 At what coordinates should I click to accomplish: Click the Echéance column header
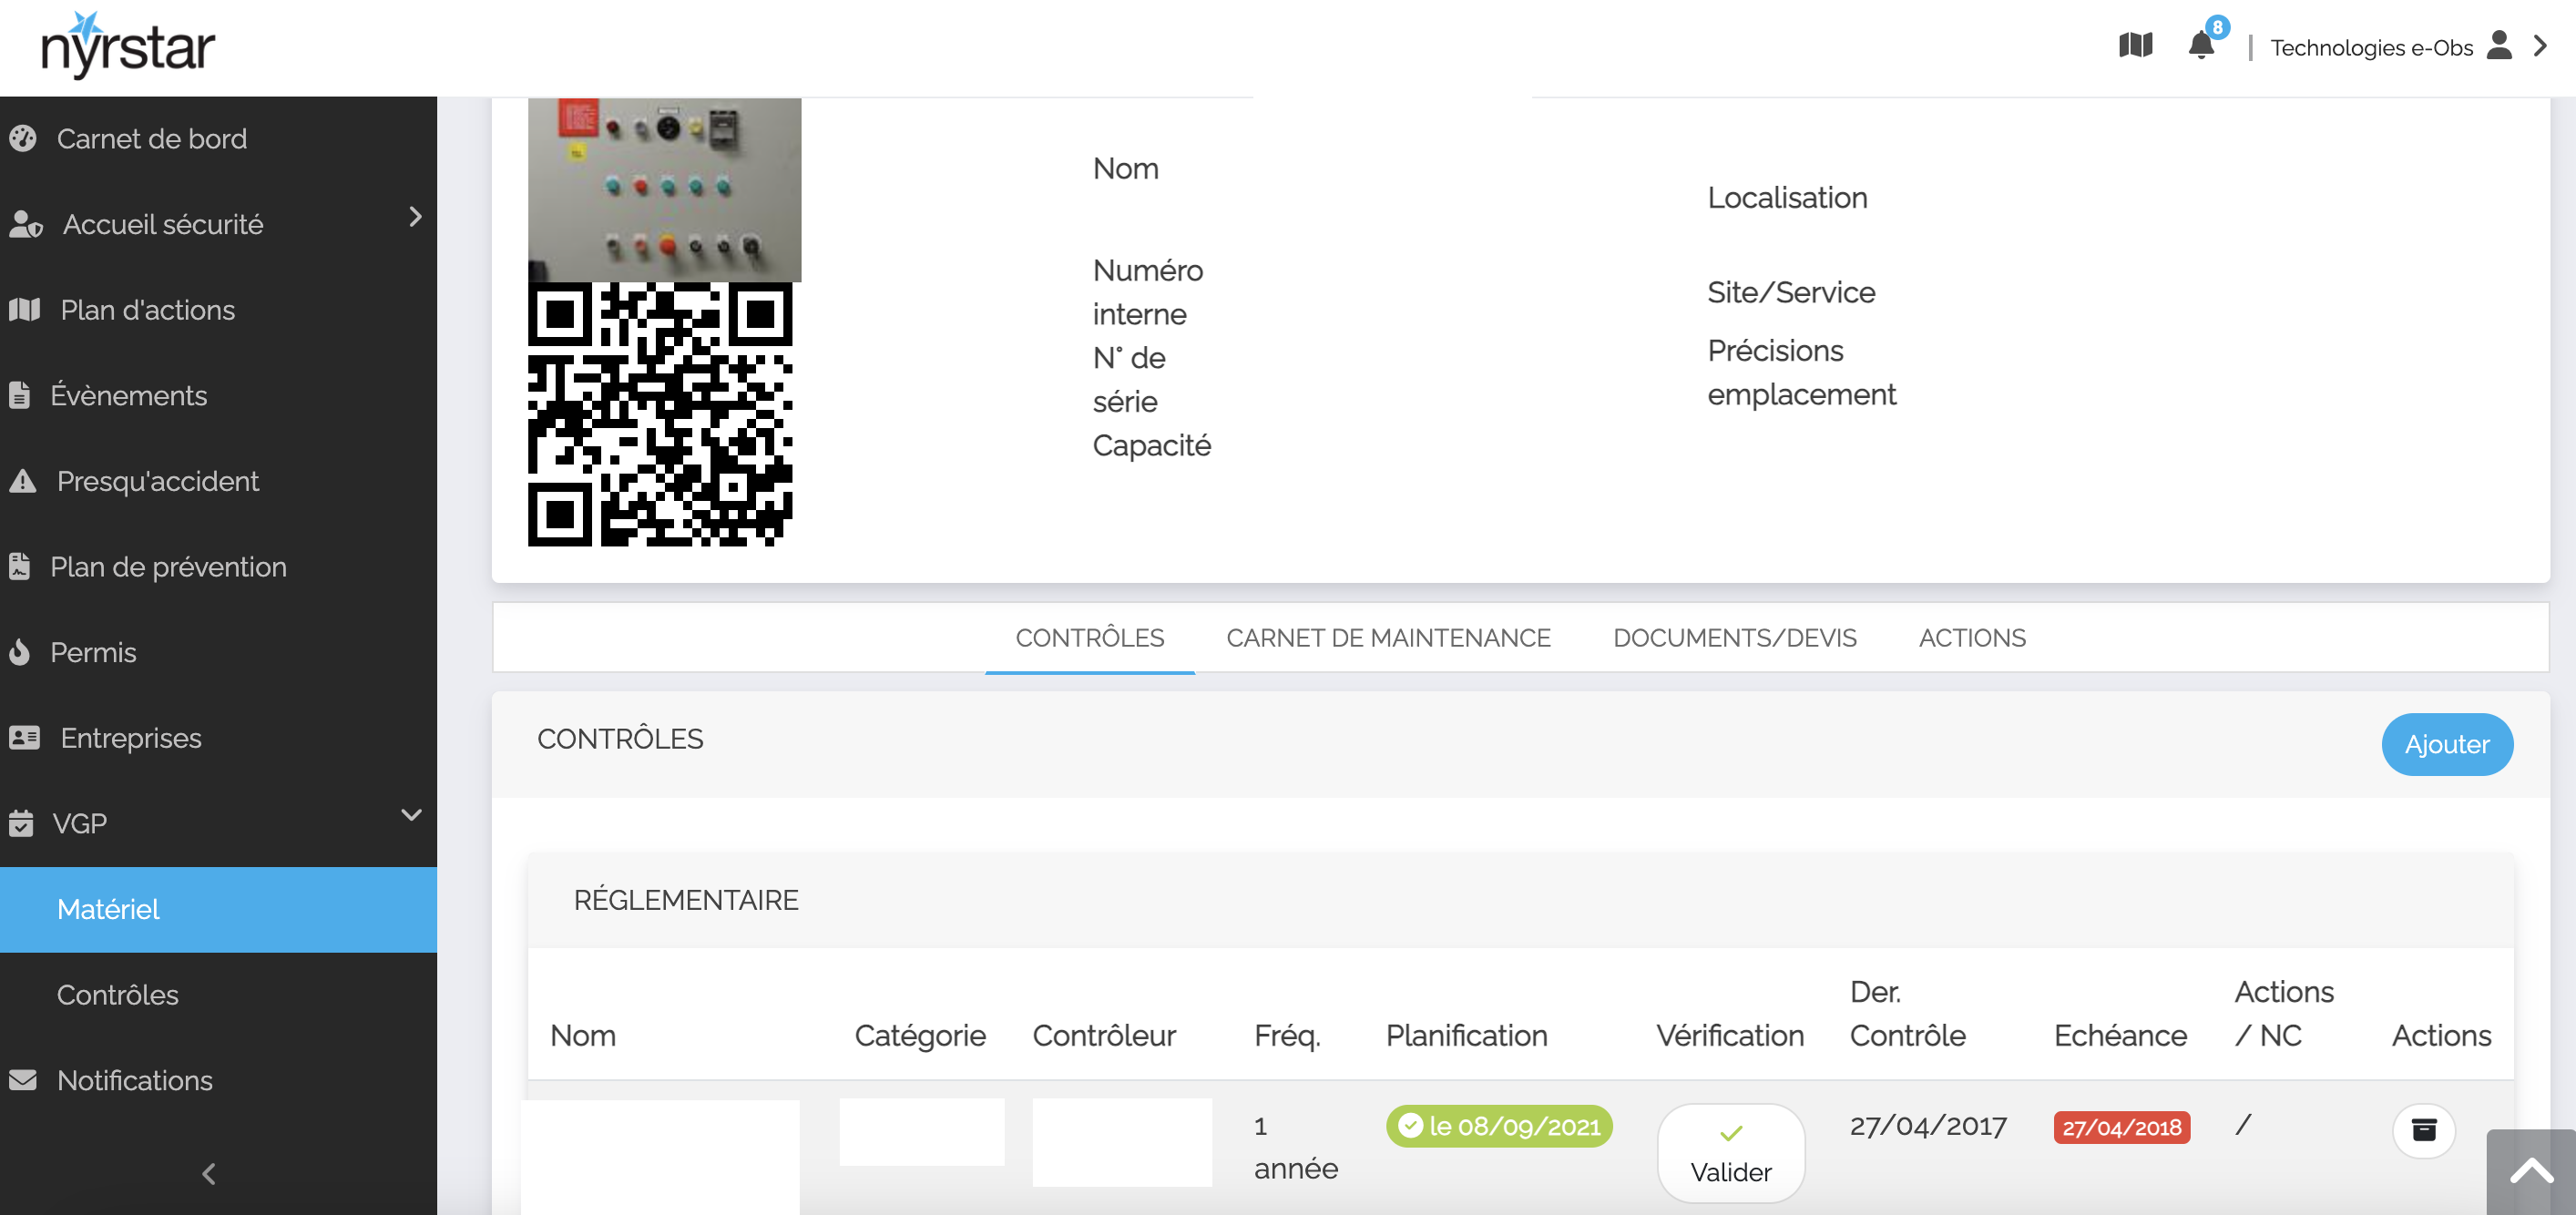(x=2120, y=1036)
